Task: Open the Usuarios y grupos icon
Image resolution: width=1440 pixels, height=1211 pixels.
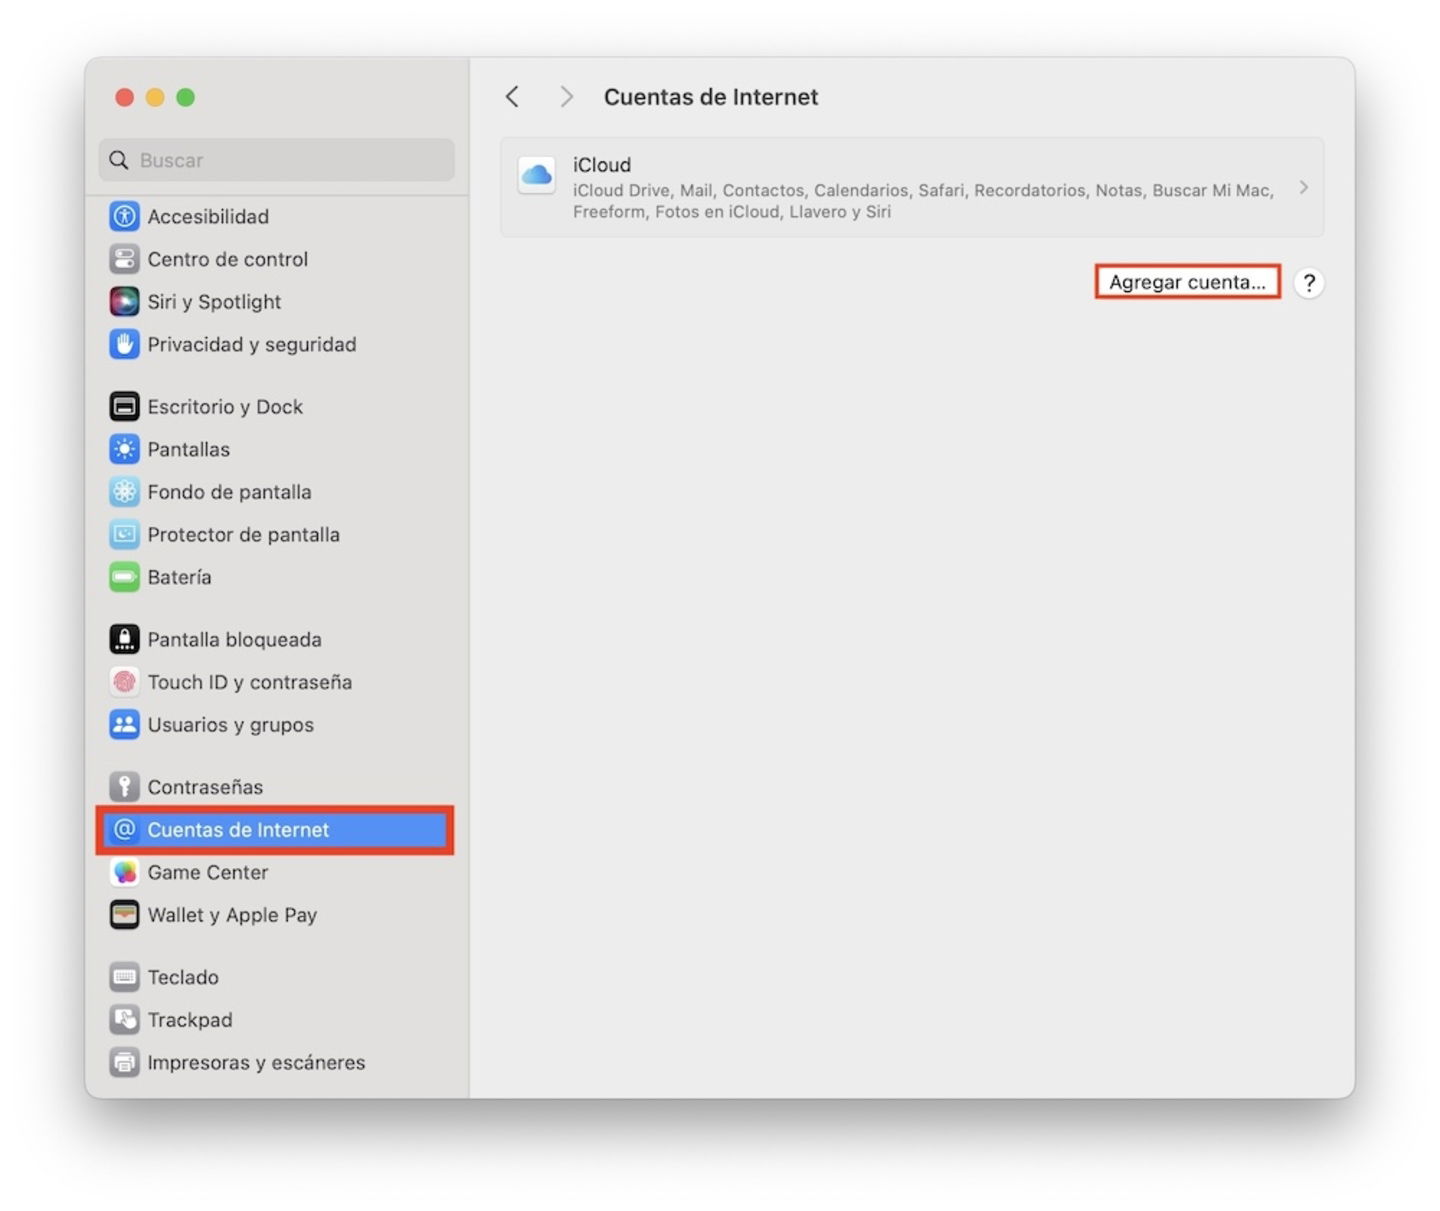Action: [x=124, y=725]
